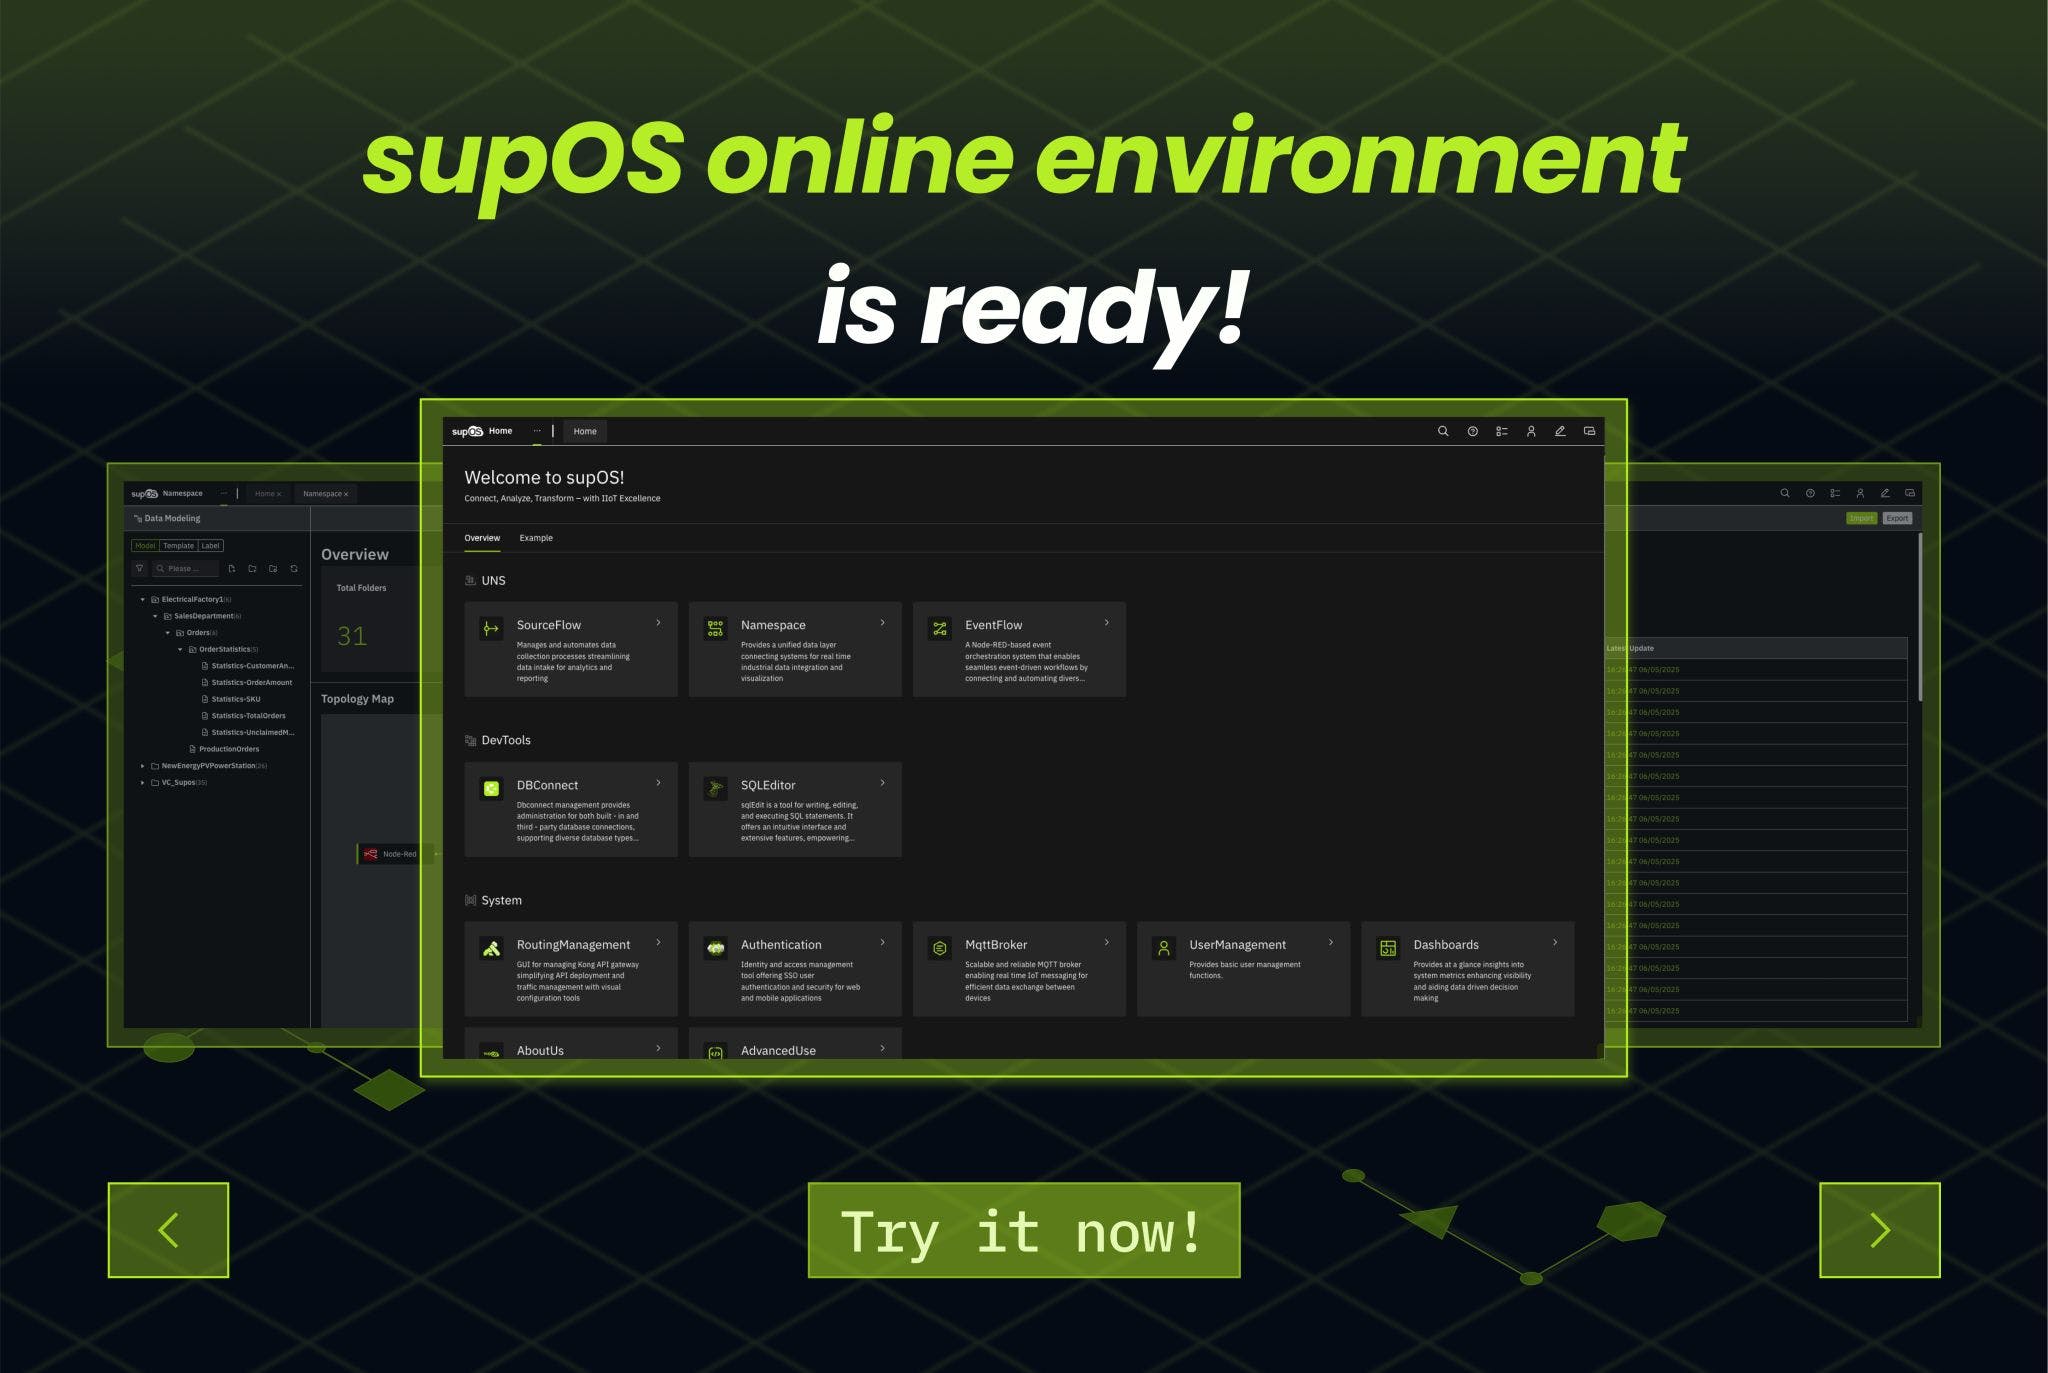Switch to the Example tab
The width and height of the screenshot is (2048, 1373).
(536, 538)
